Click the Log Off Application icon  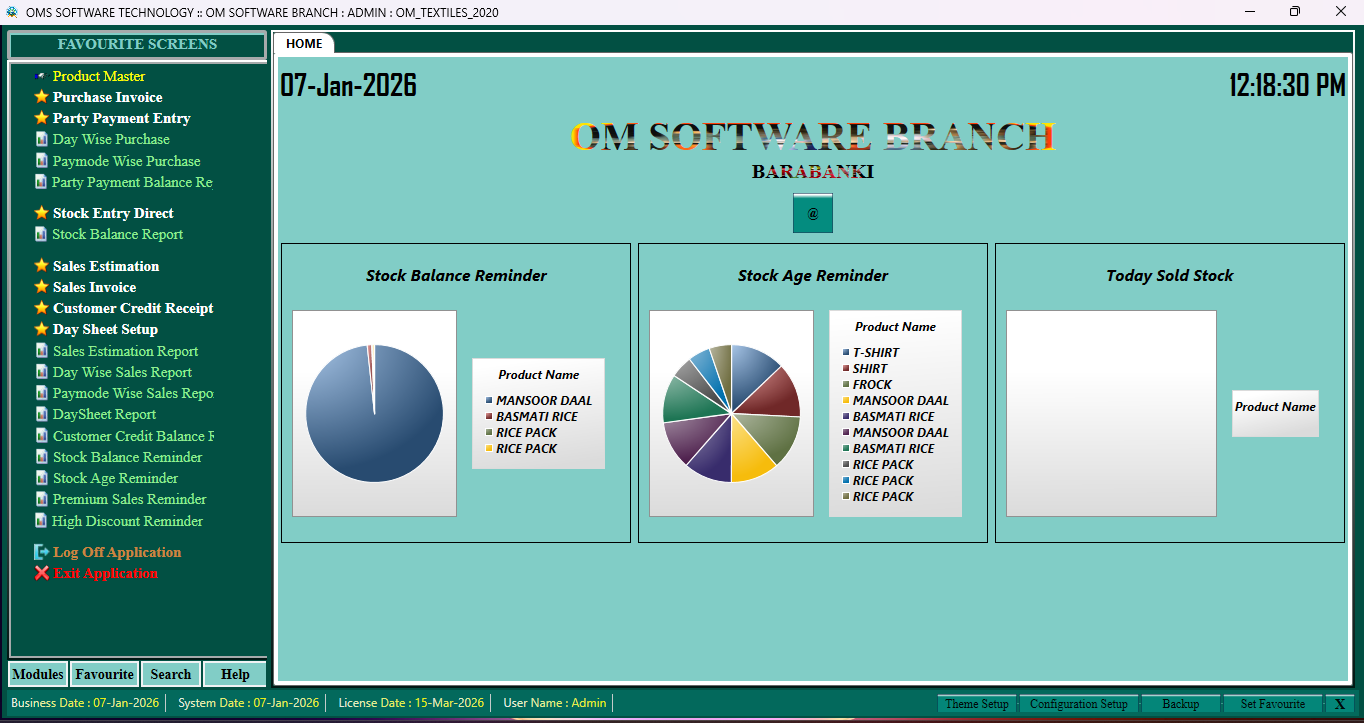point(41,551)
